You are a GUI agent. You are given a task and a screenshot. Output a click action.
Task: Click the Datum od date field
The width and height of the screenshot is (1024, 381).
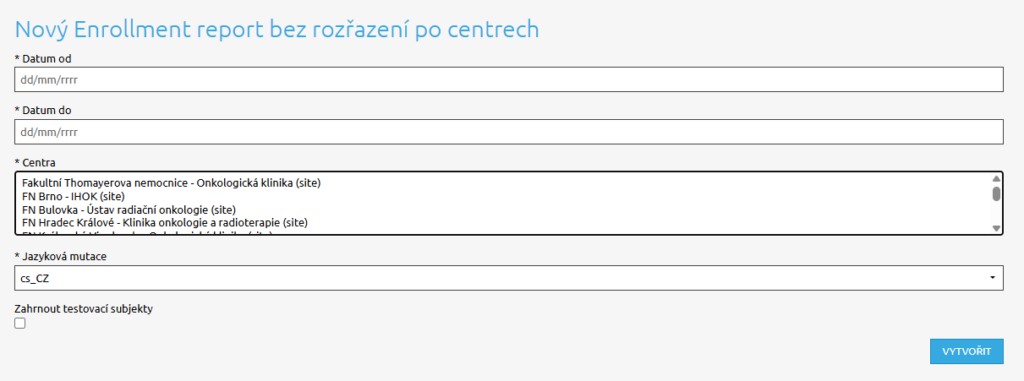(508, 80)
